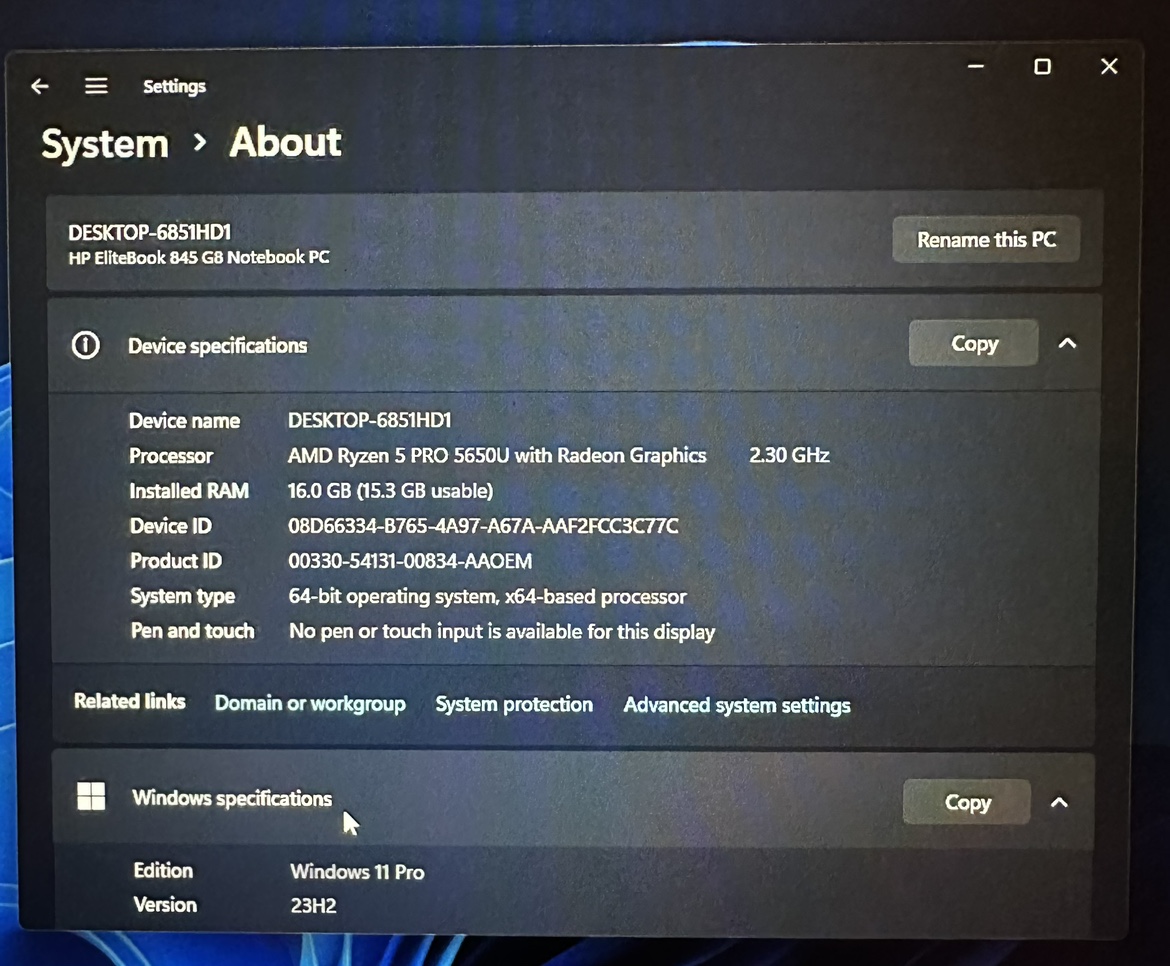Open System protection link

pyautogui.click(x=514, y=704)
